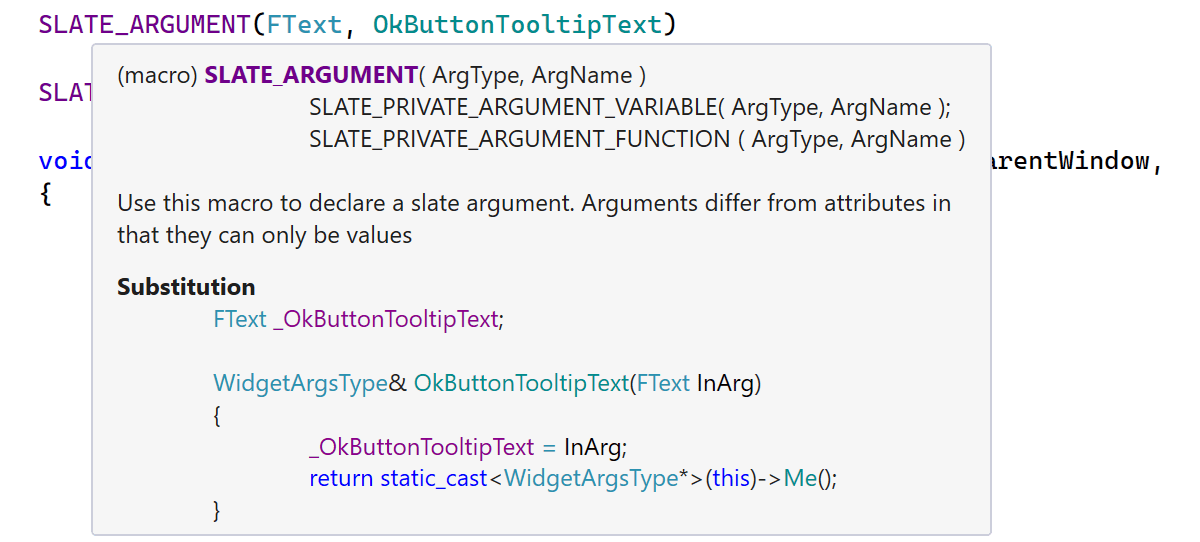Image resolution: width=1200 pixels, height=542 pixels.
Task: Select OkButtonTooltipText argument in top code line
Action: 517,24
